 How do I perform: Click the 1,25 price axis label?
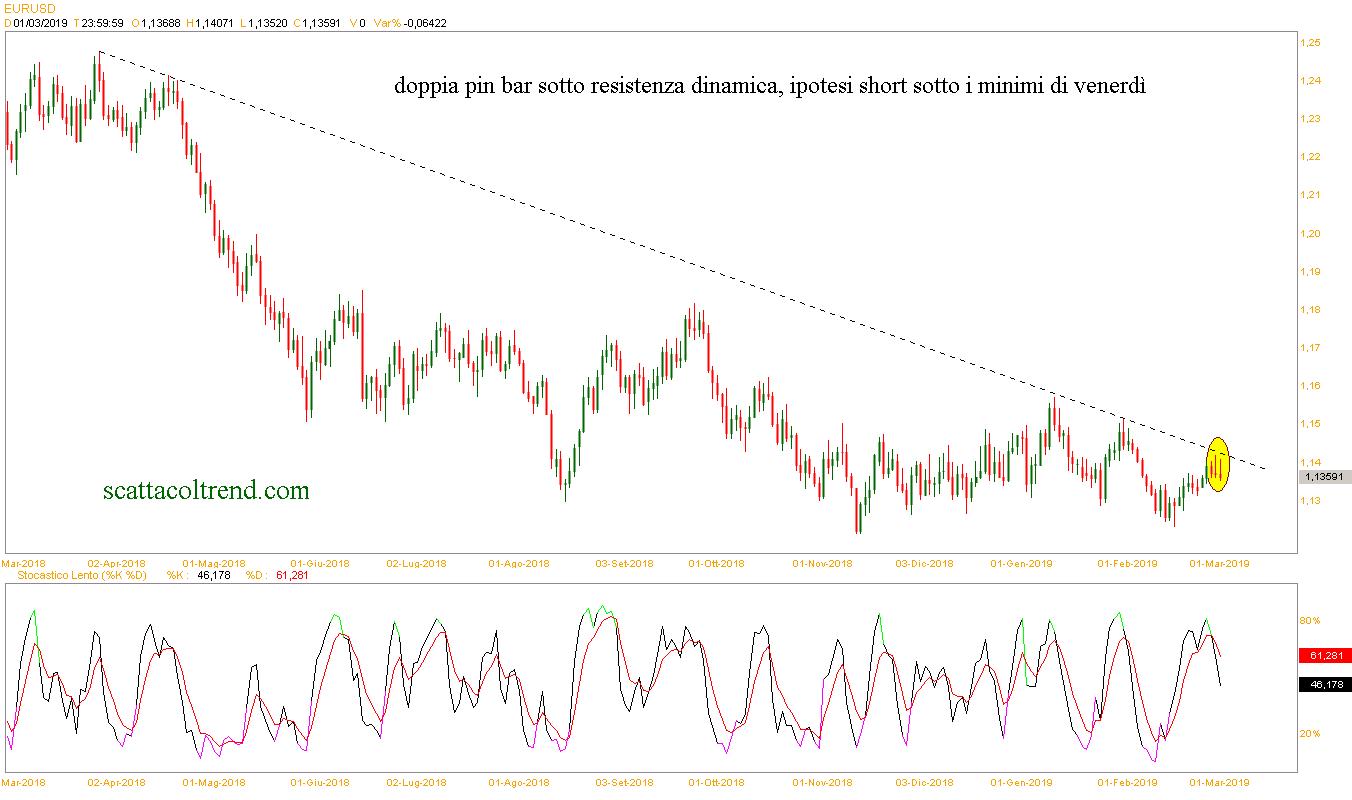[1309, 43]
